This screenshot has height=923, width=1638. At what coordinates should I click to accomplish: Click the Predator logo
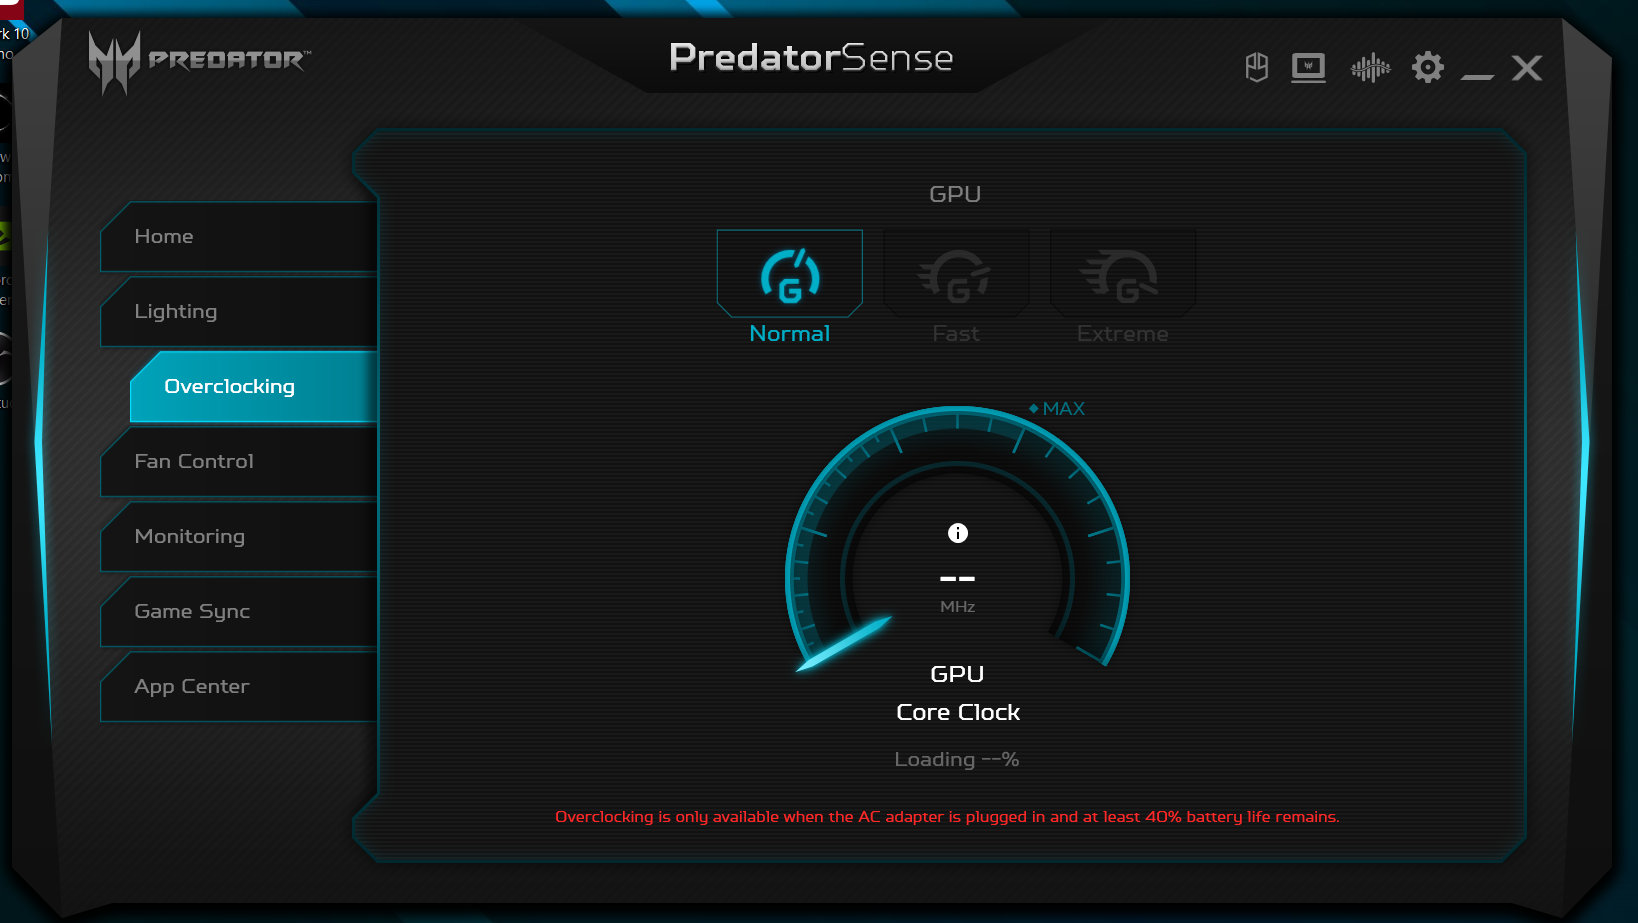tap(199, 63)
